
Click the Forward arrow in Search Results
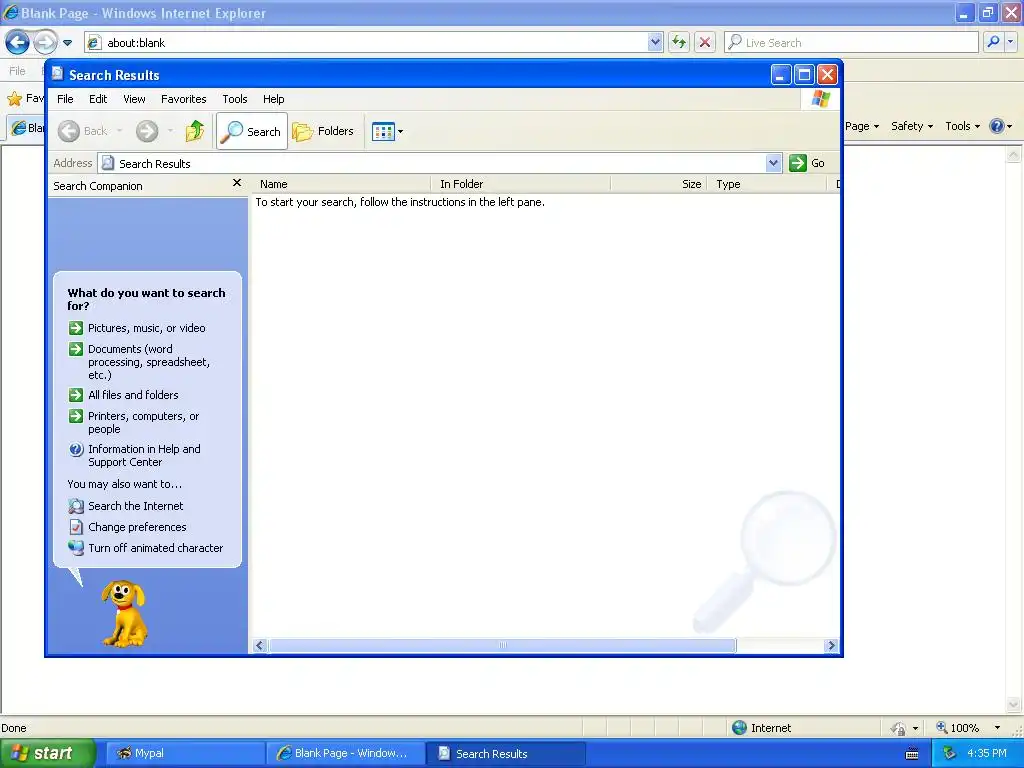click(147, 131)
